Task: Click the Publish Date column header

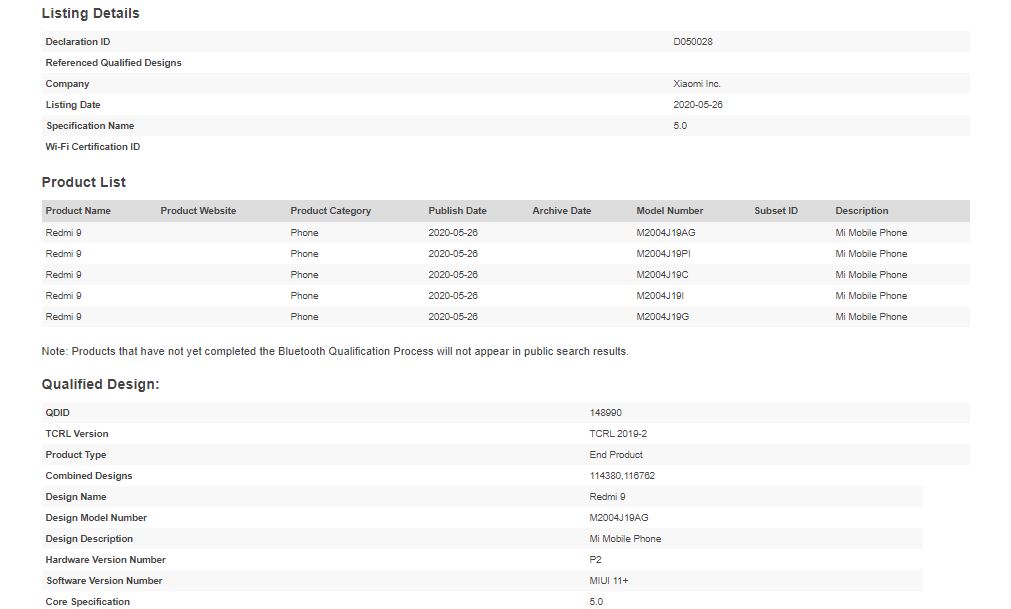Action: 457,211
